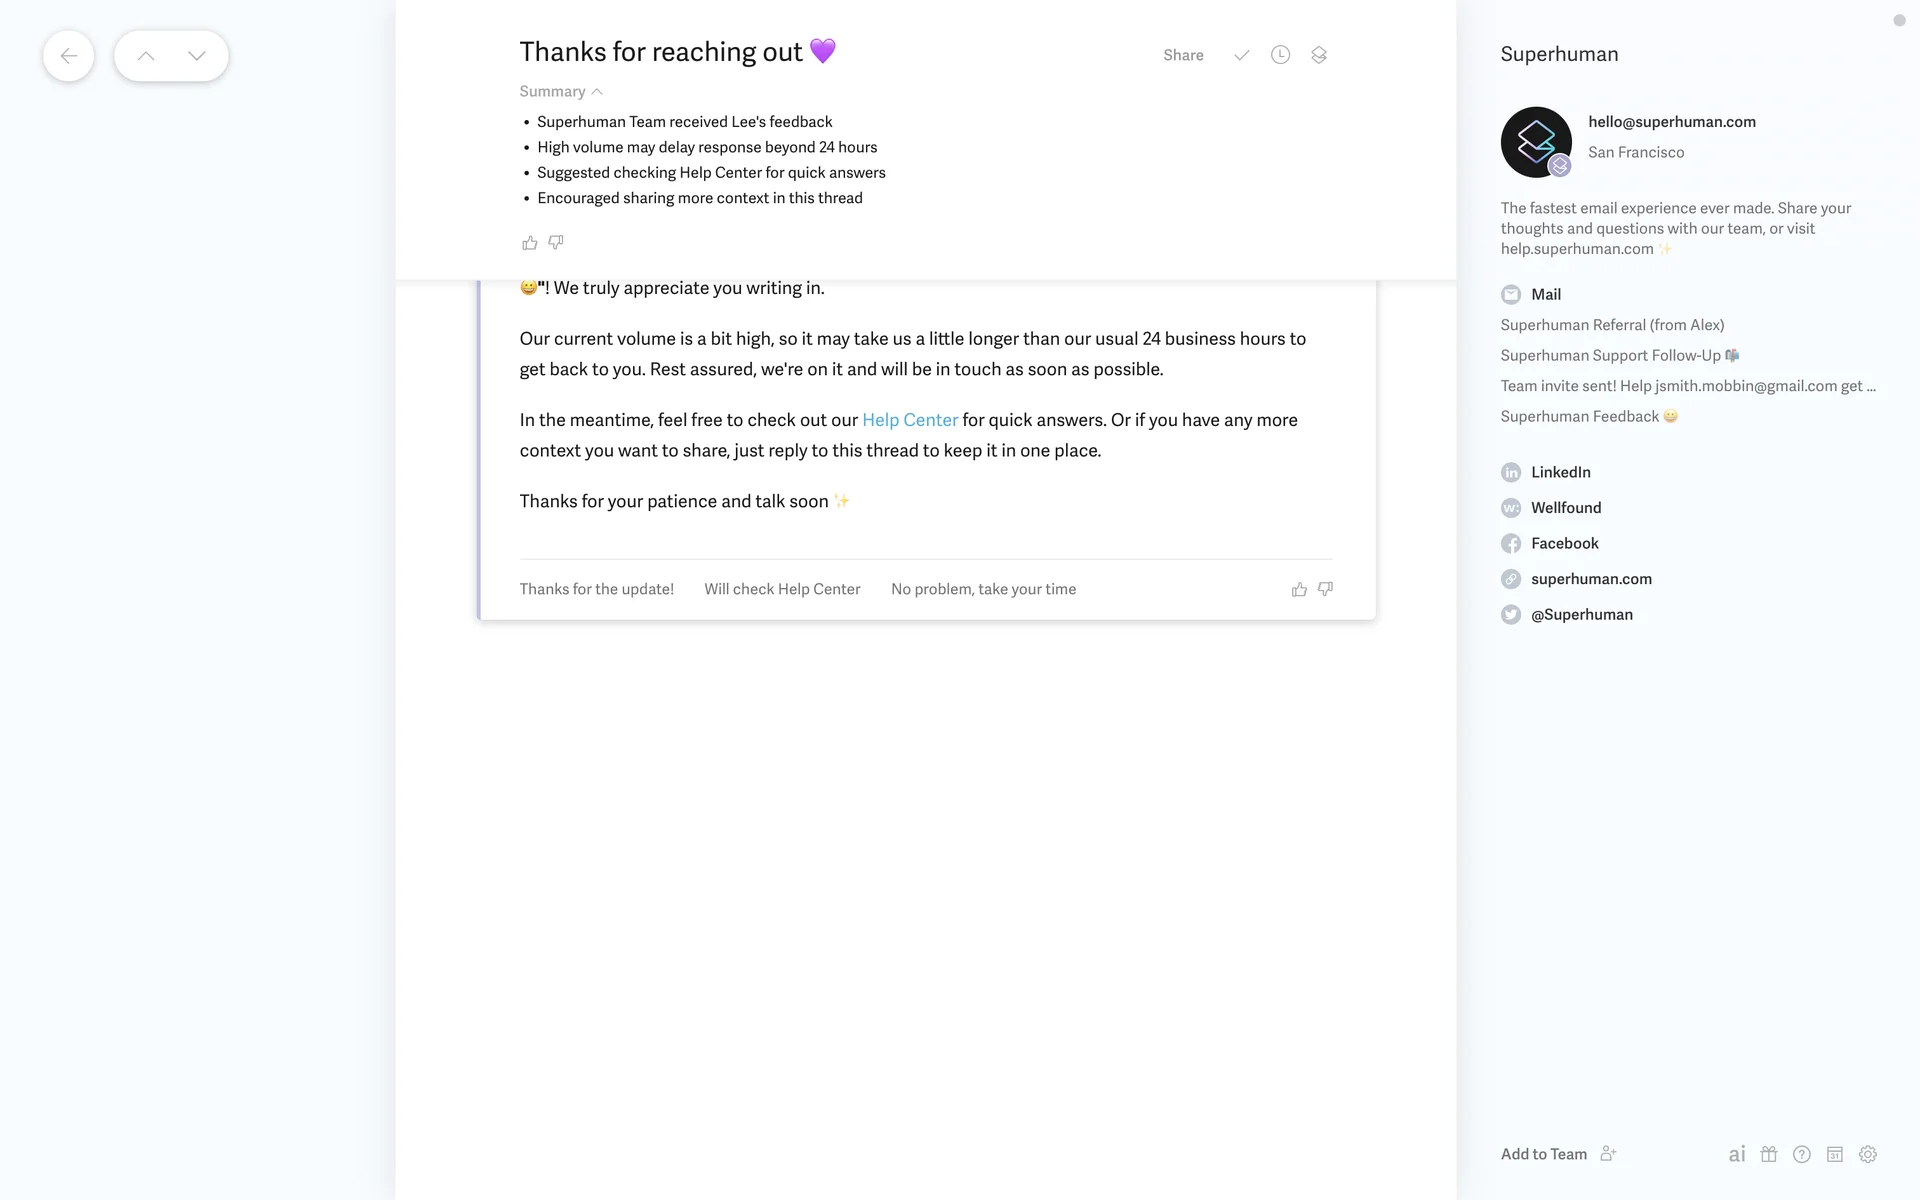Image resolution: width=1920 pixels, height=1200 pixels.
Task: Open the calendar icon in the sidebar footer
Action: (1835, 1154)
